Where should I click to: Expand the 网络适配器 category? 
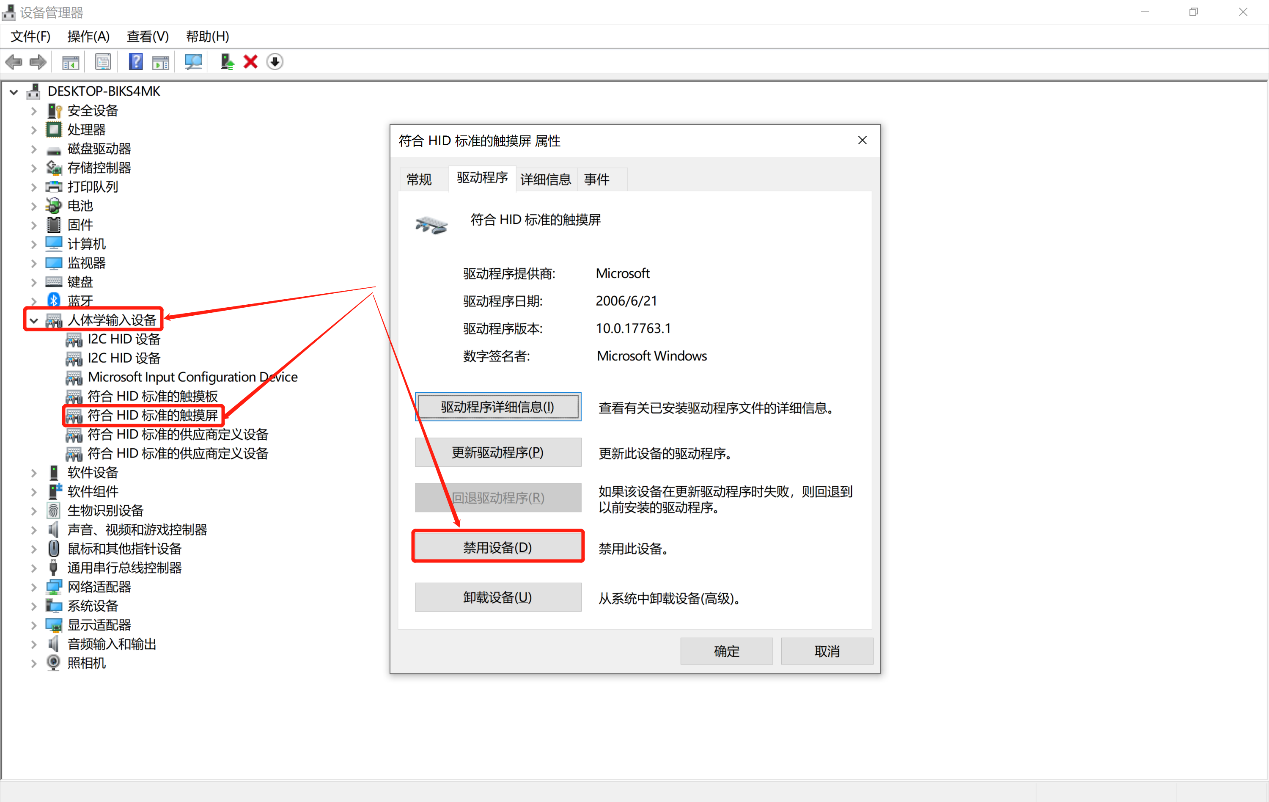(34, 587)
